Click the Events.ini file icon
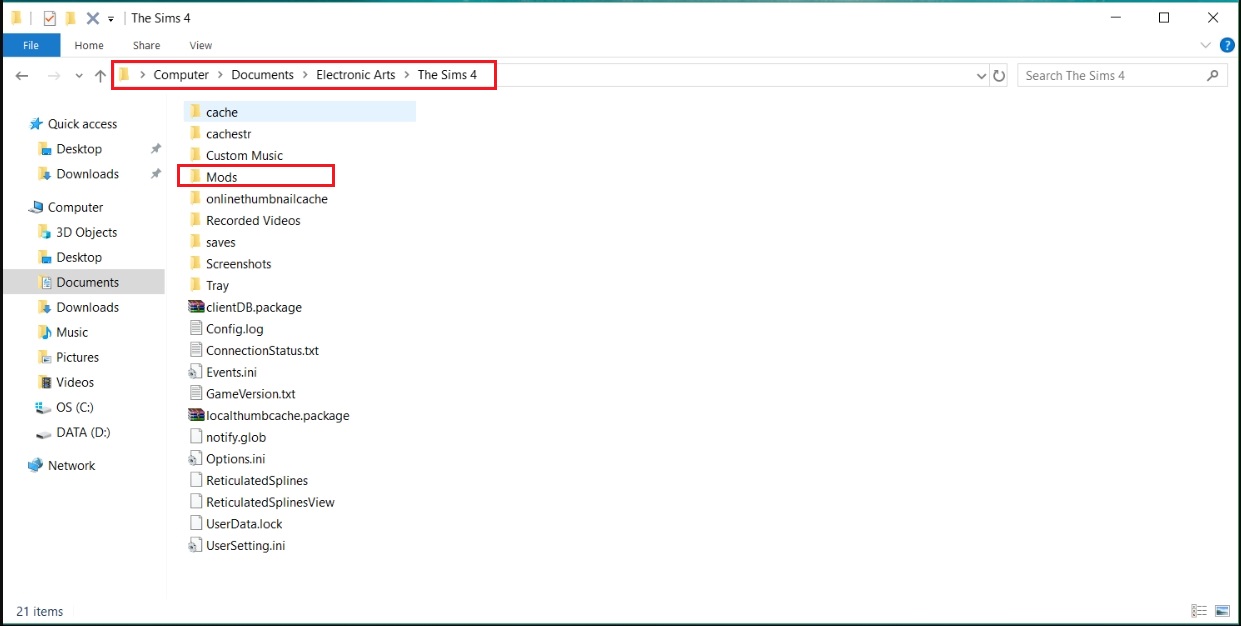The image size is (1241, 626). tap(196, 372)
